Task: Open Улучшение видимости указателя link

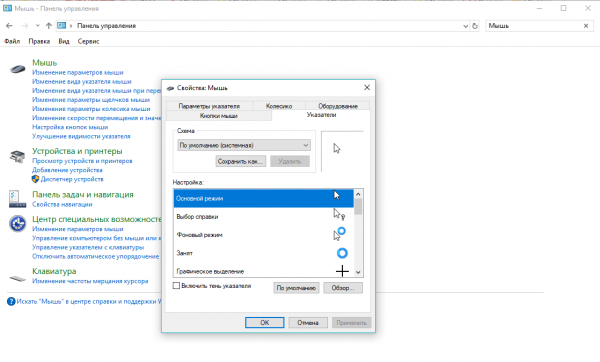Action: point(81,136)
